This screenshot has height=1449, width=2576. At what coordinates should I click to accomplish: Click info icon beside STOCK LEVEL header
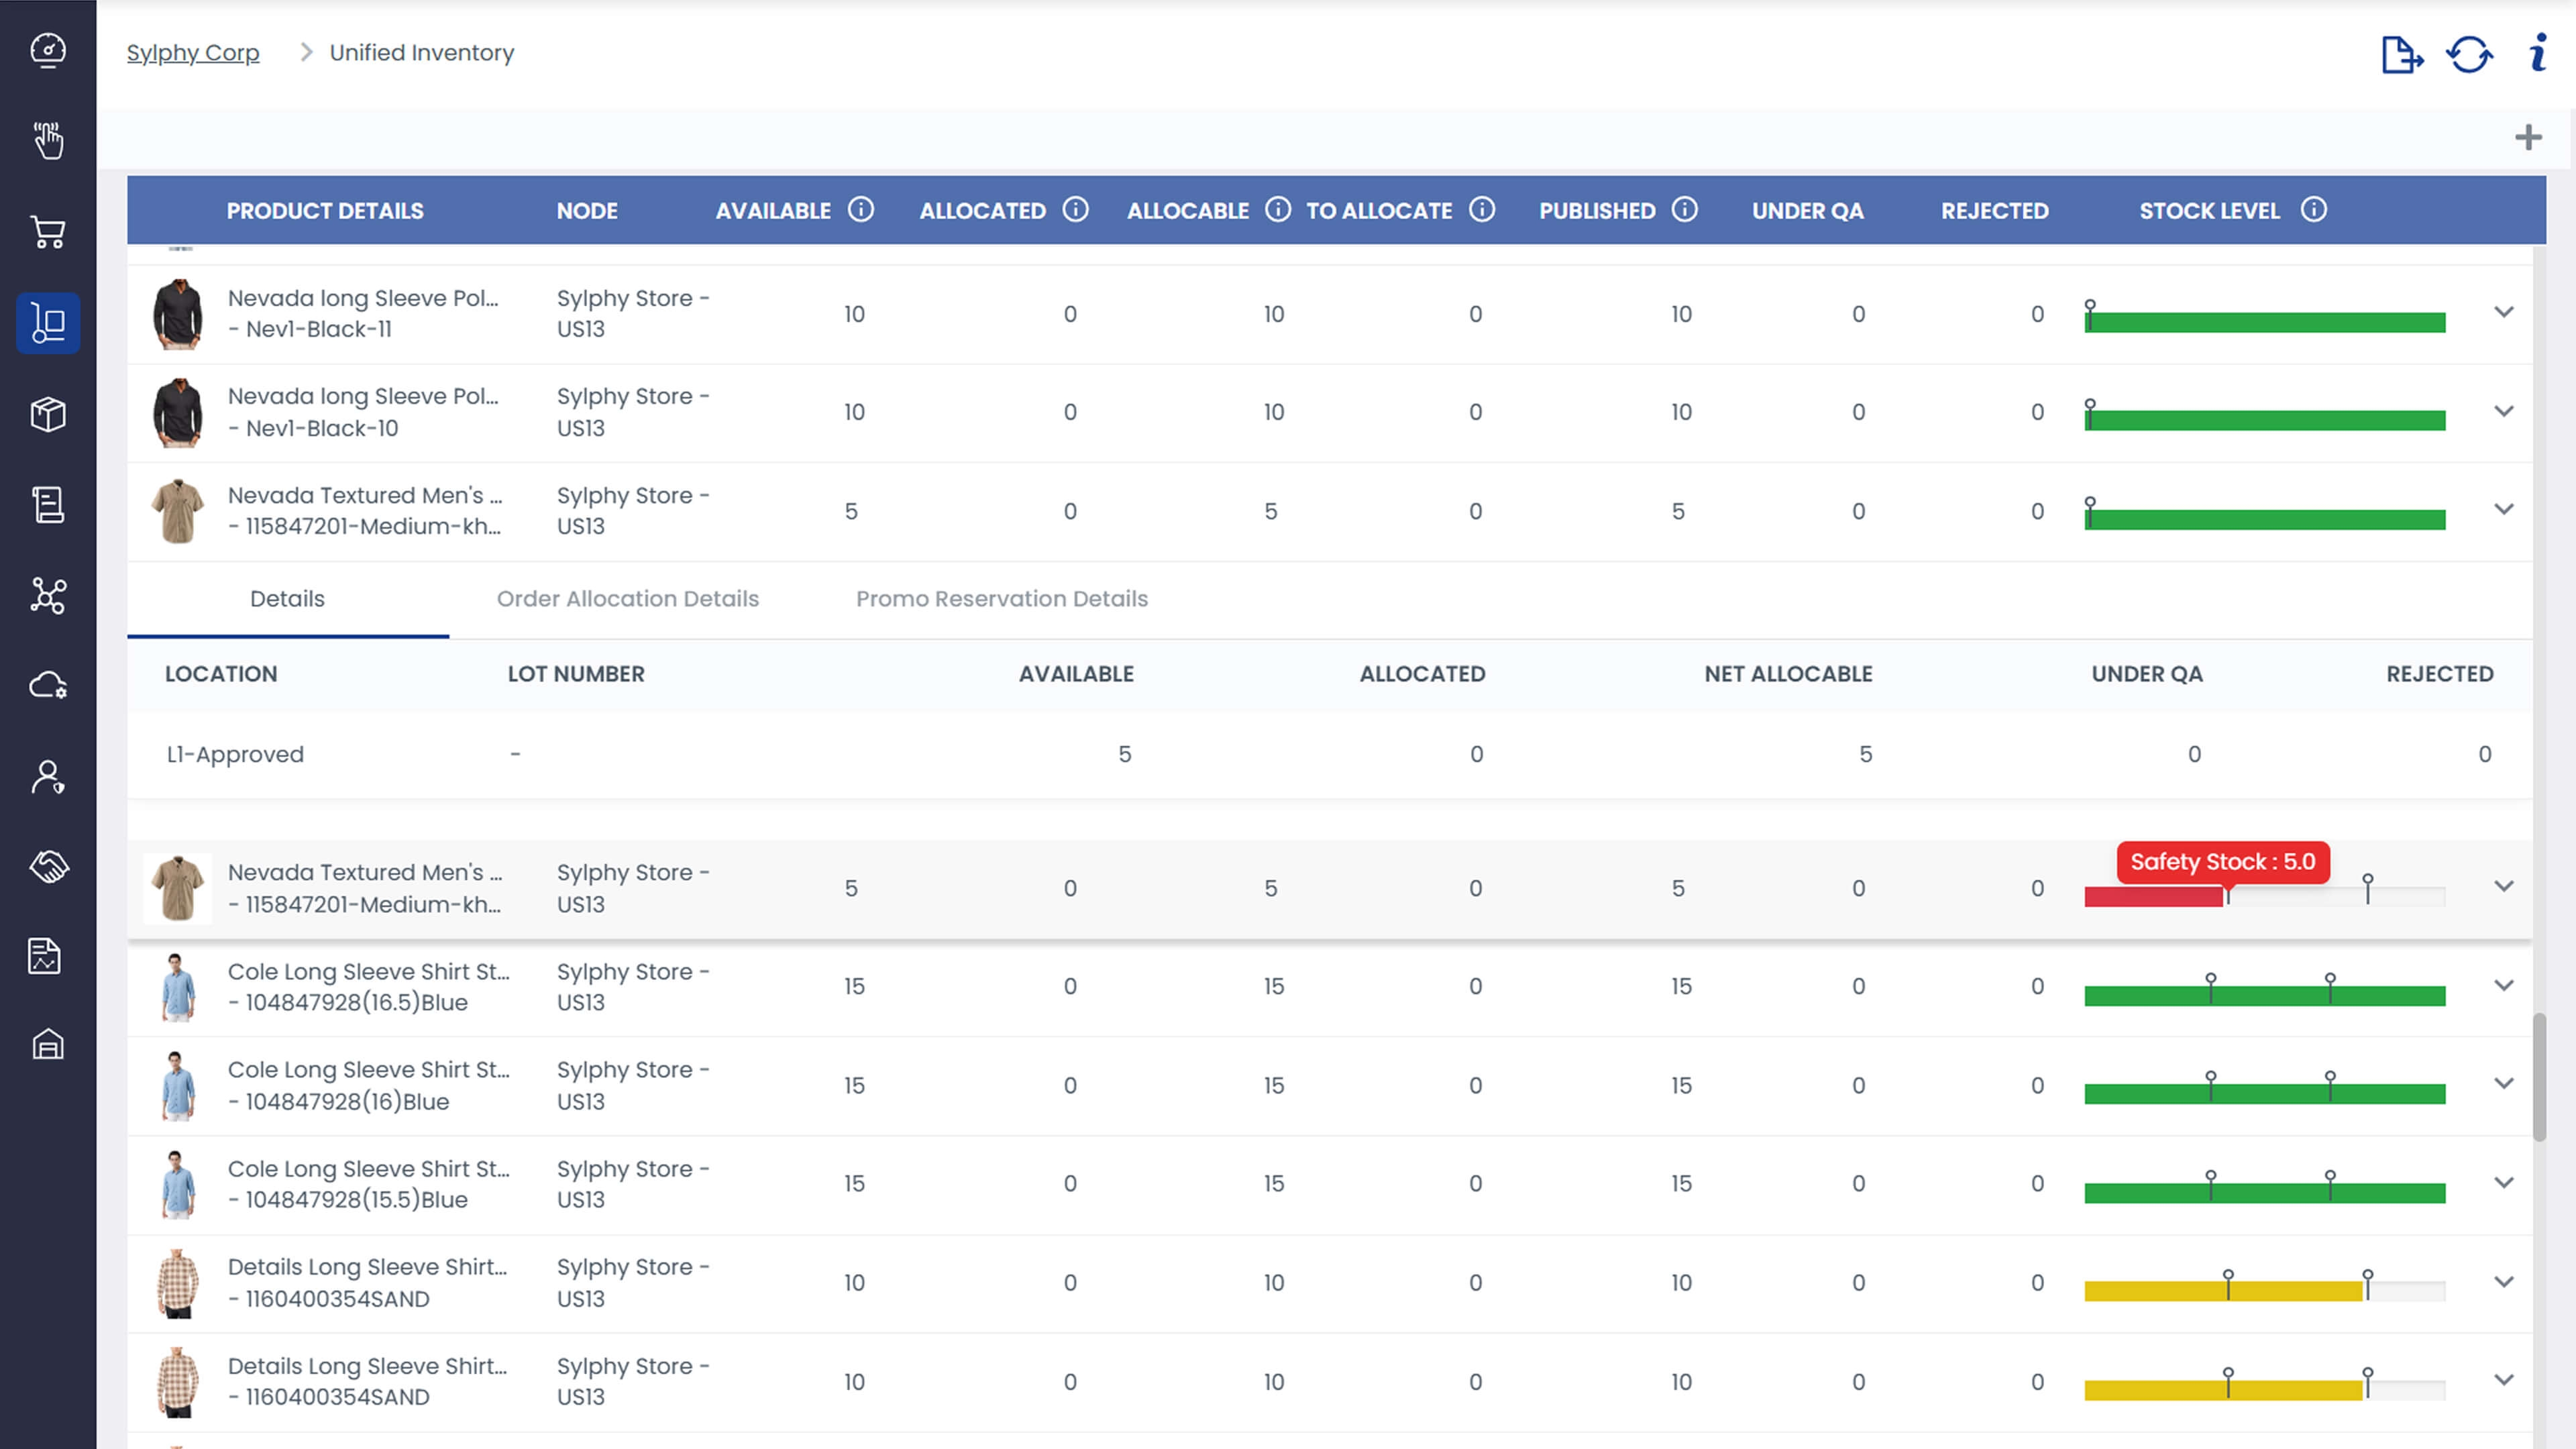point(2313,209)
